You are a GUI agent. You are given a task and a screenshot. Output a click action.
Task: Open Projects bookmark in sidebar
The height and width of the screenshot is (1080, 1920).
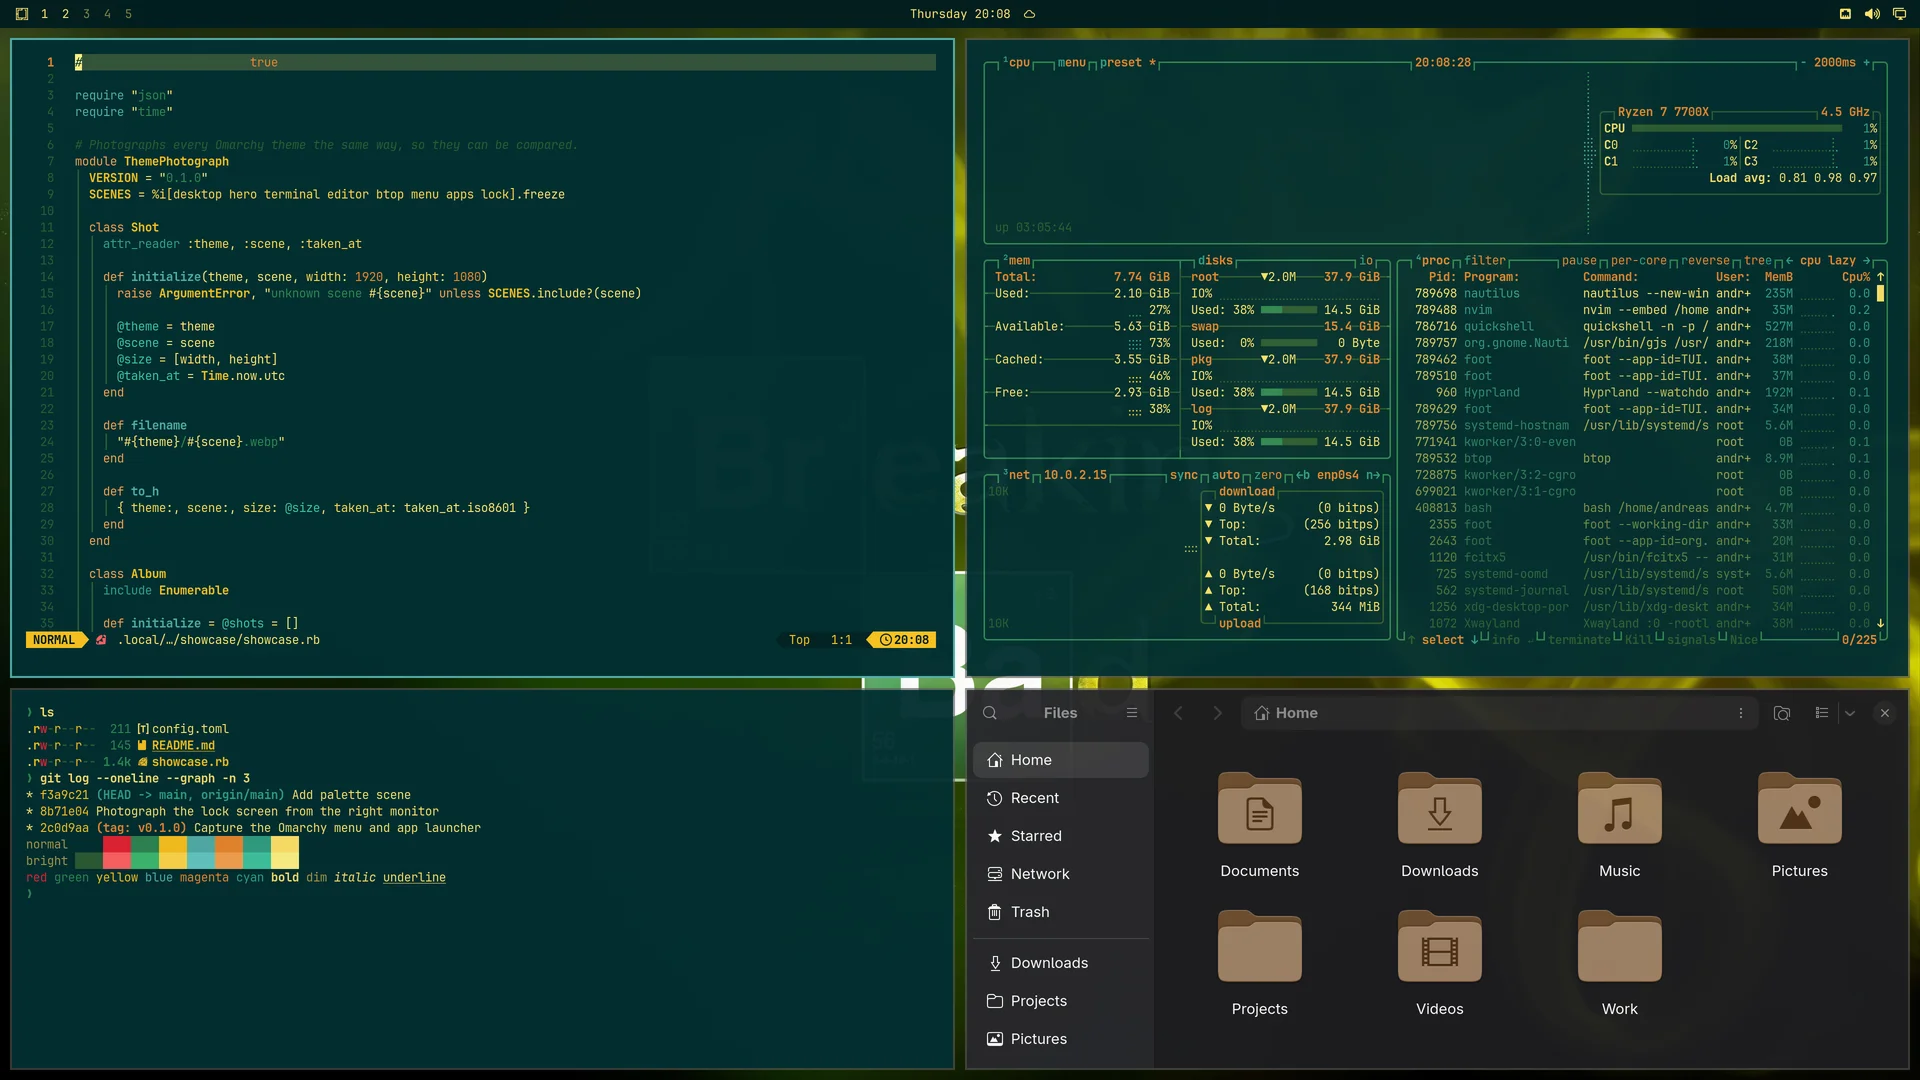point(1061,1001)
